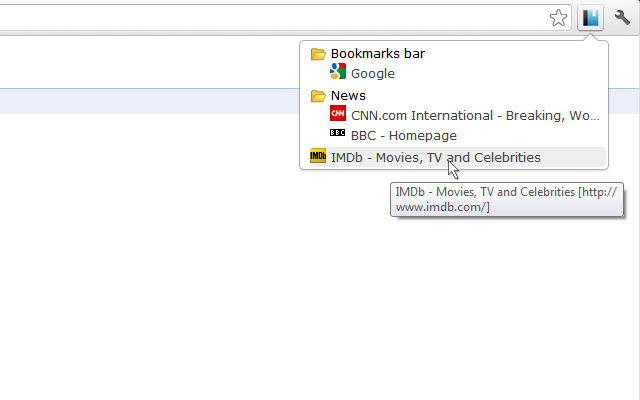Open the Google bookmark
Image resolution: width=640 pixels, height=400 pixels.
pos(373,73)
